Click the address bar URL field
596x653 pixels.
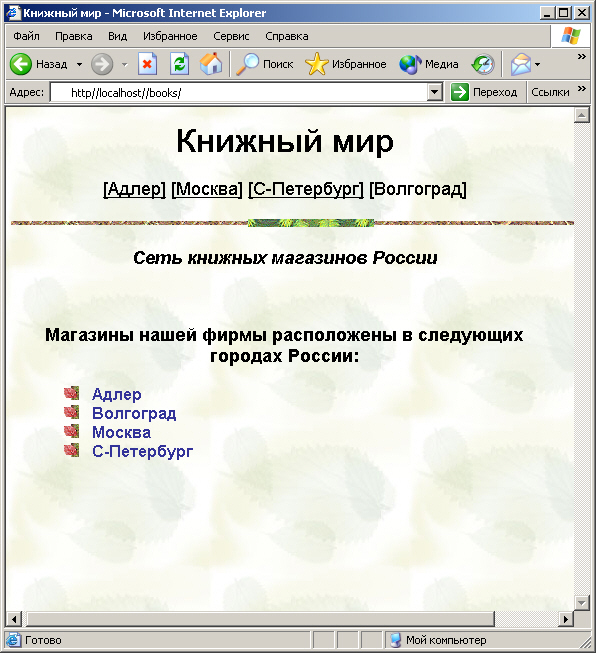239,92
